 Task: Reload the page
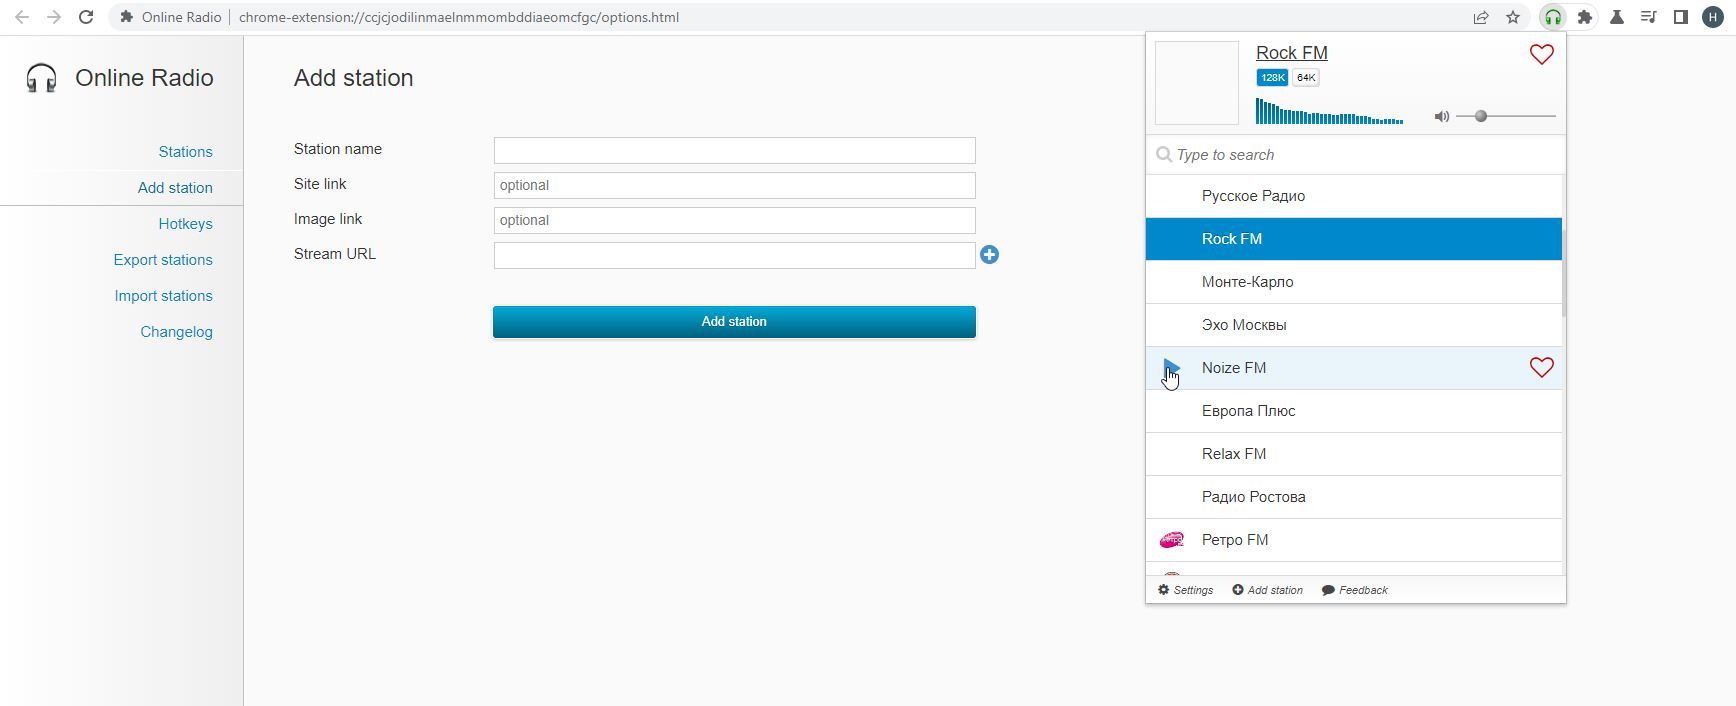pos(86,17)
